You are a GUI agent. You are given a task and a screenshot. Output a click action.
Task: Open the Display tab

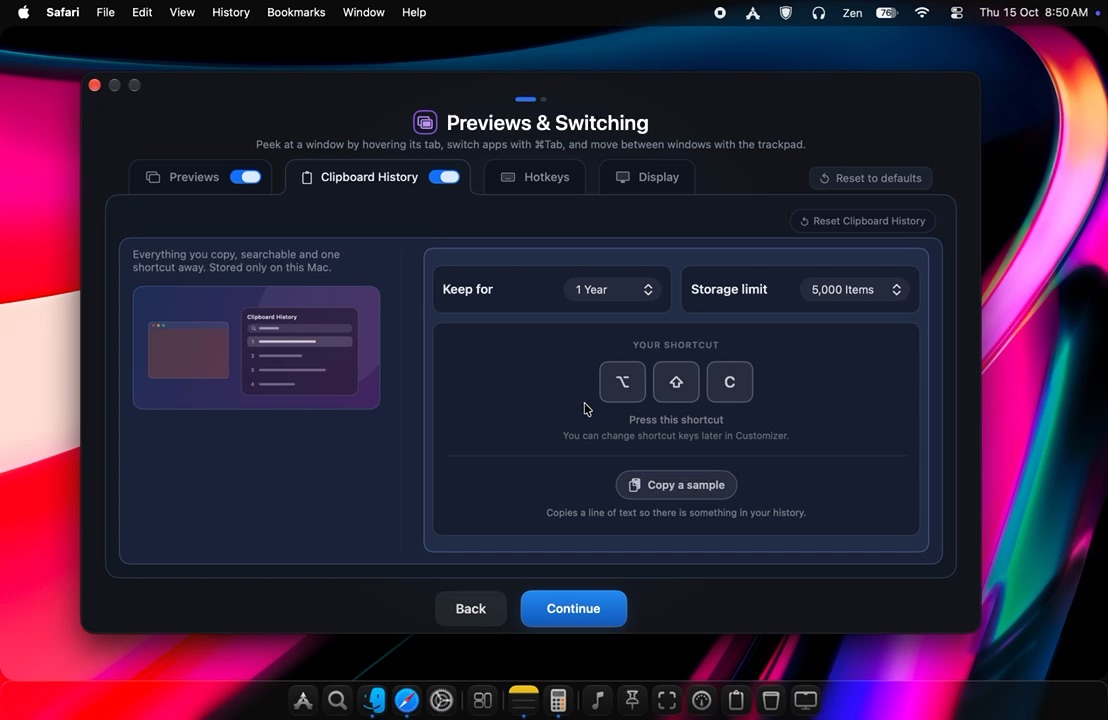click(647, 177)
